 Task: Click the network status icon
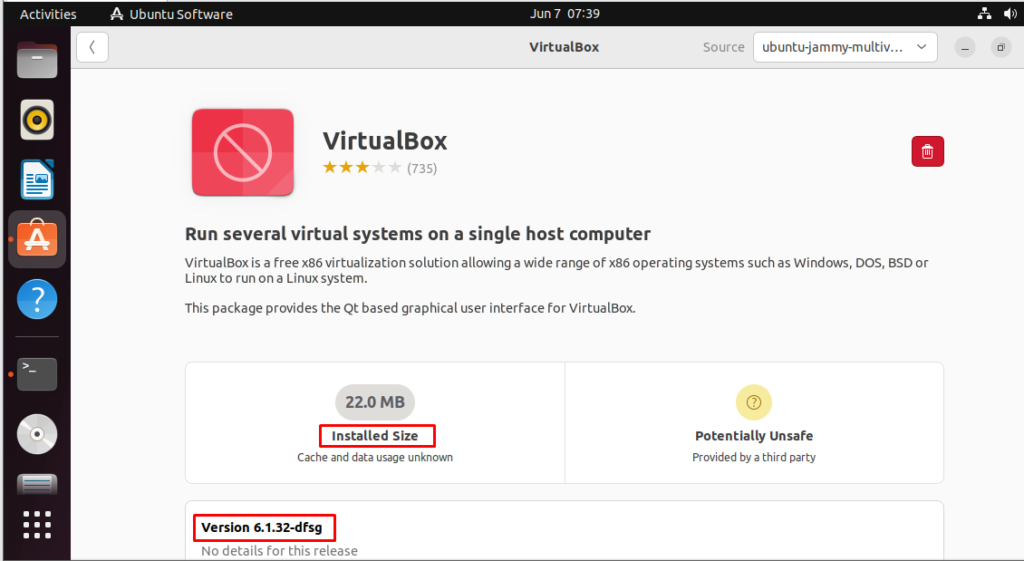(984, 13)
